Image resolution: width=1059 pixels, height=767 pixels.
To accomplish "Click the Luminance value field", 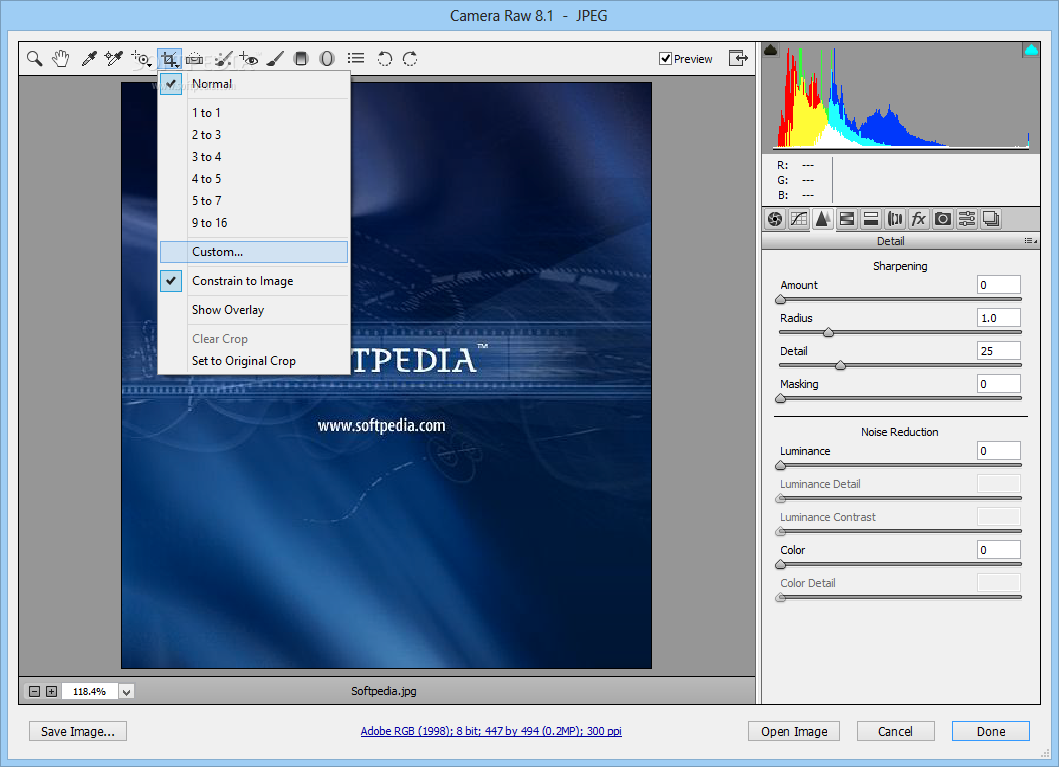I will pos(999,451).
